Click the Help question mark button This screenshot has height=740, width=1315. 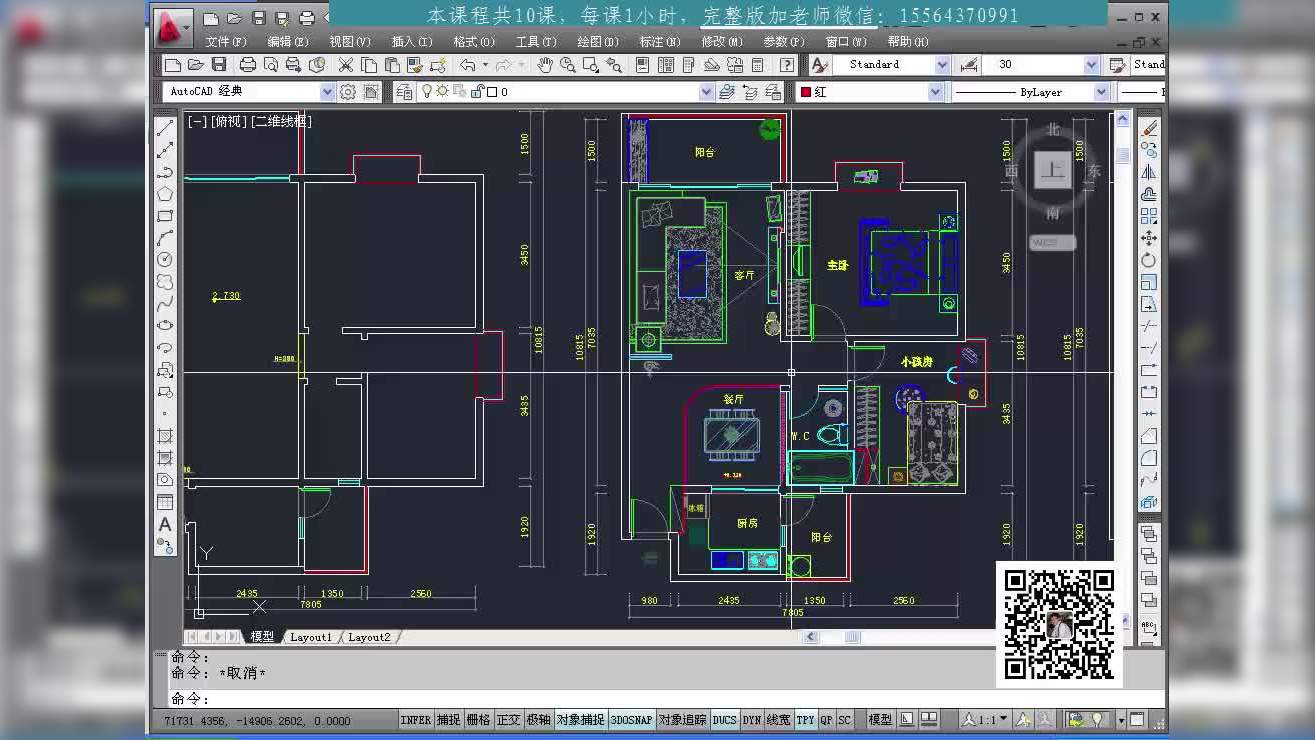[x=787, y=64]
